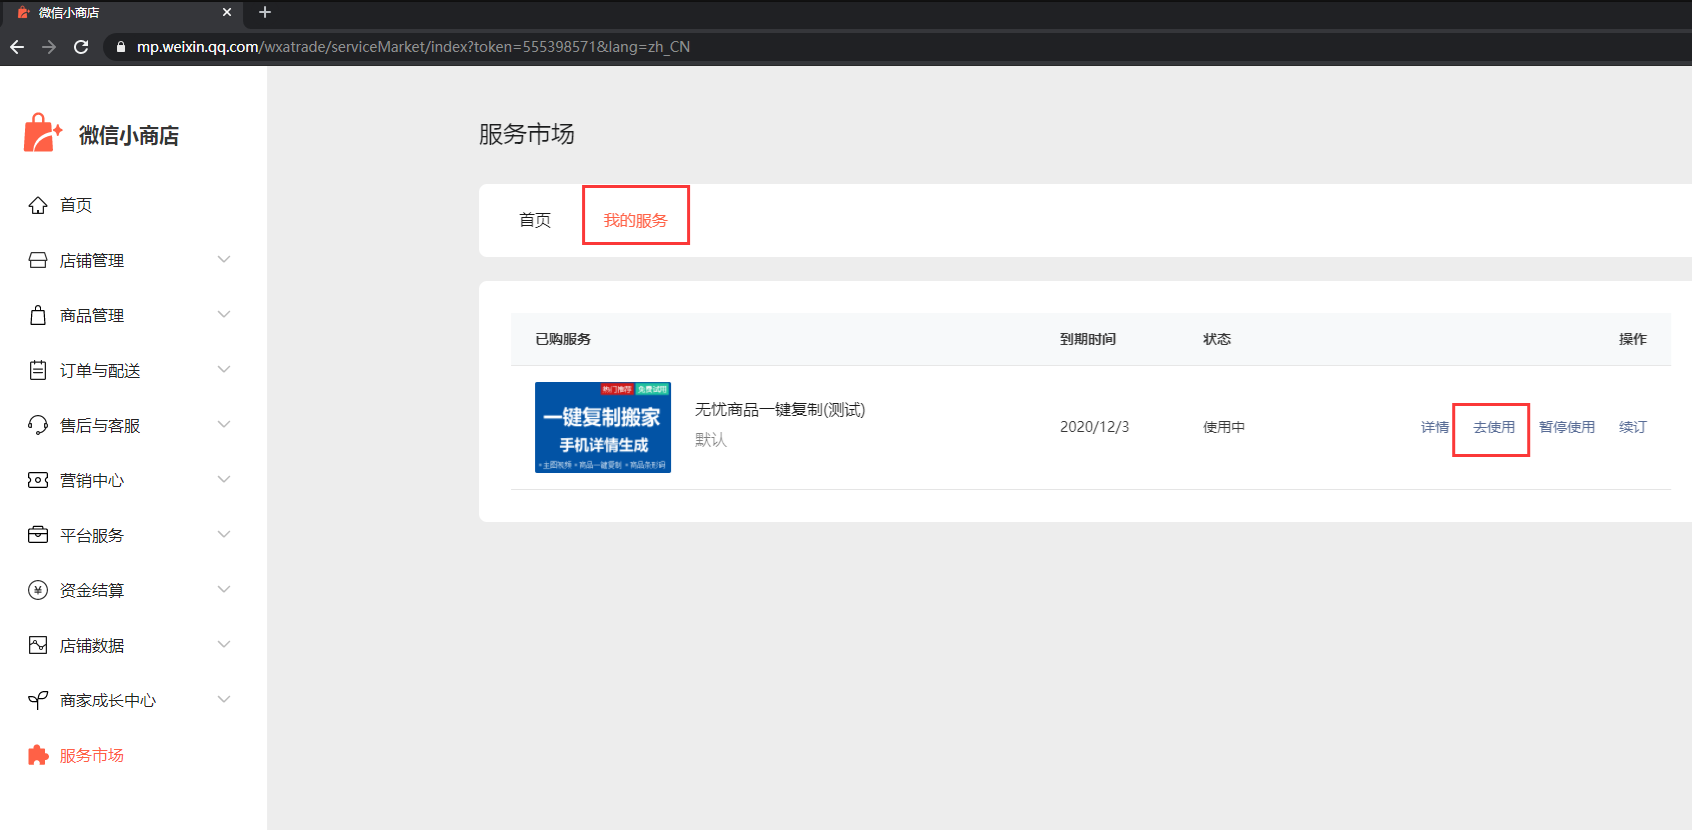Expand the 营销中心 chevron
This screenshot has height=830, width=1692.
coord(224,480)
